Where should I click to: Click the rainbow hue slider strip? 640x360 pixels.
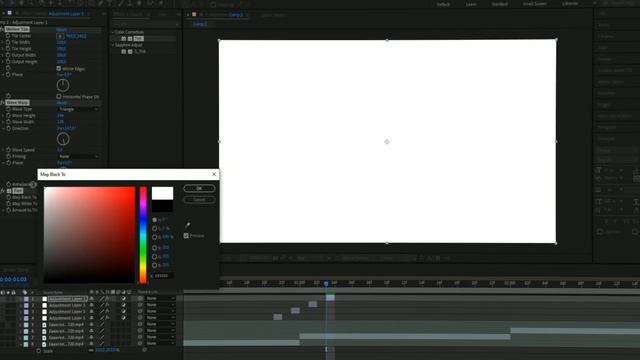(x=143, y=235)
